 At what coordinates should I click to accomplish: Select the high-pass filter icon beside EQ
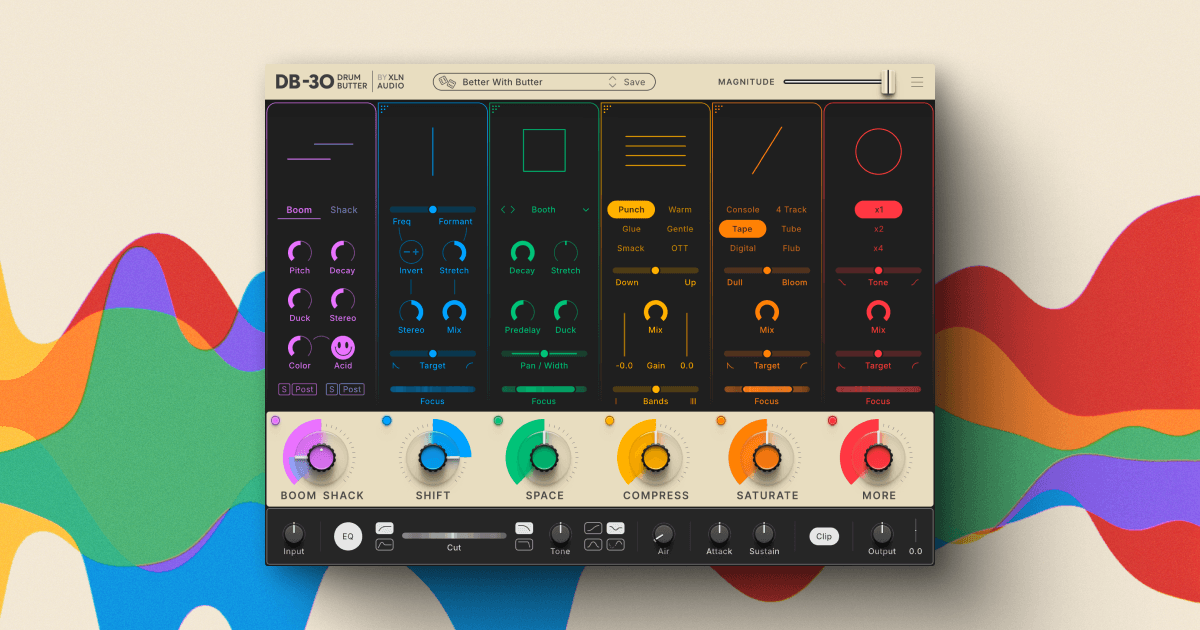[385, 529]
